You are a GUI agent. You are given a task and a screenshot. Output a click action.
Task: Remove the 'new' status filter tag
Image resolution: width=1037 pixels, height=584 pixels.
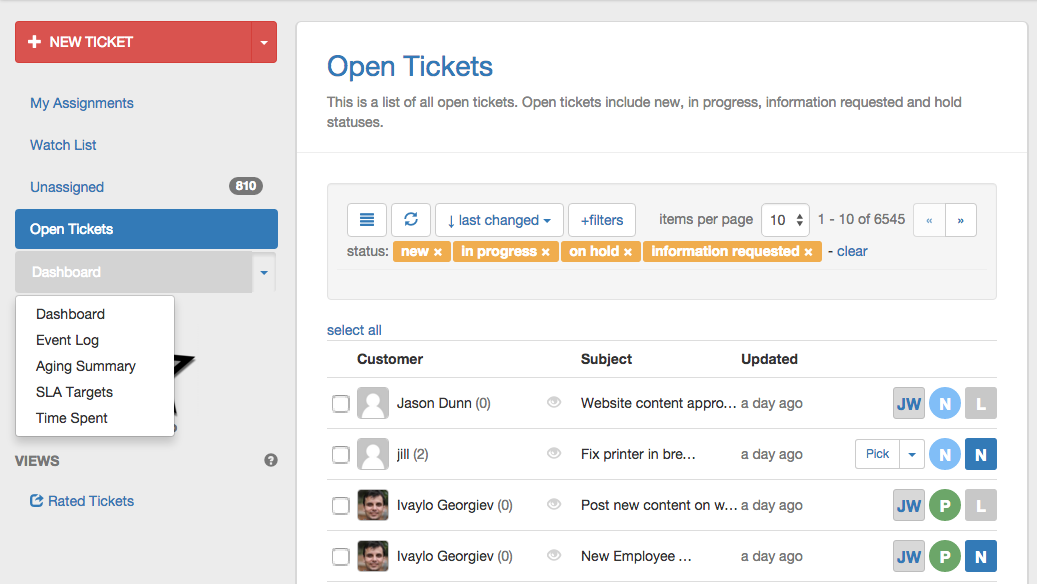438,252
